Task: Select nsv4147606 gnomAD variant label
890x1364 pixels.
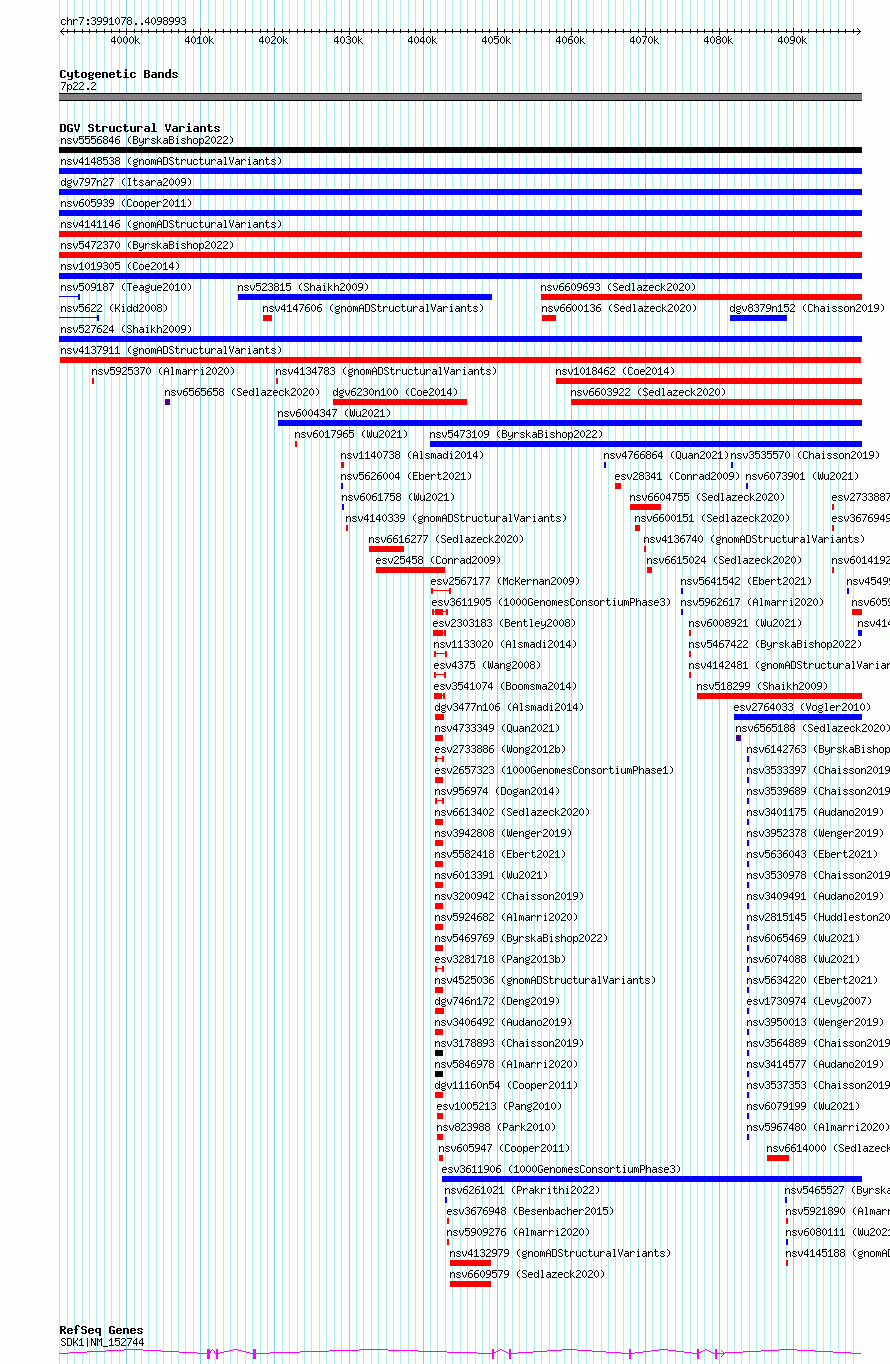Action: (x=374, y=309)
